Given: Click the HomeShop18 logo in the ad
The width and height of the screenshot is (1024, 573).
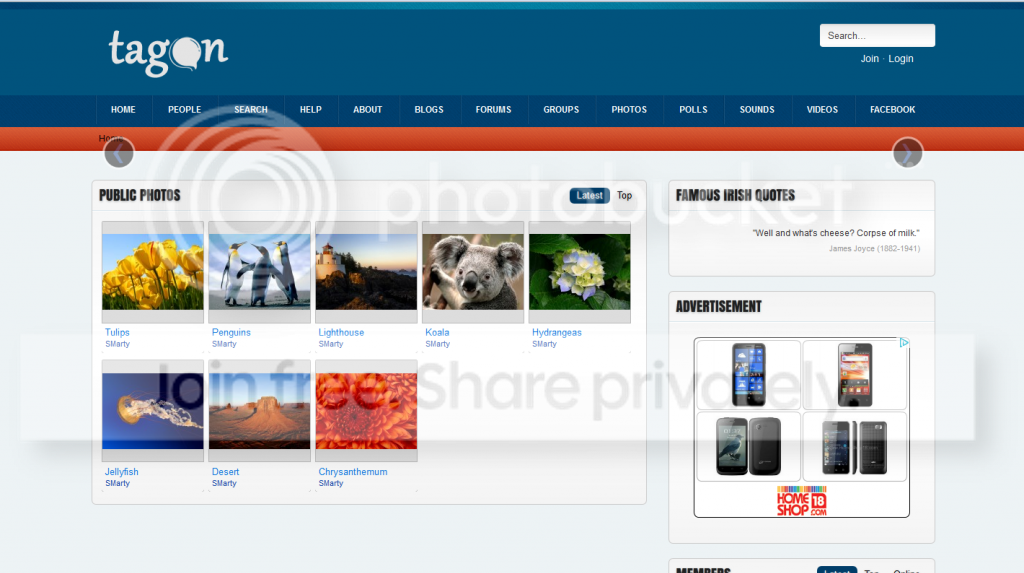Looking at the screenshot, I should (801, 501).
